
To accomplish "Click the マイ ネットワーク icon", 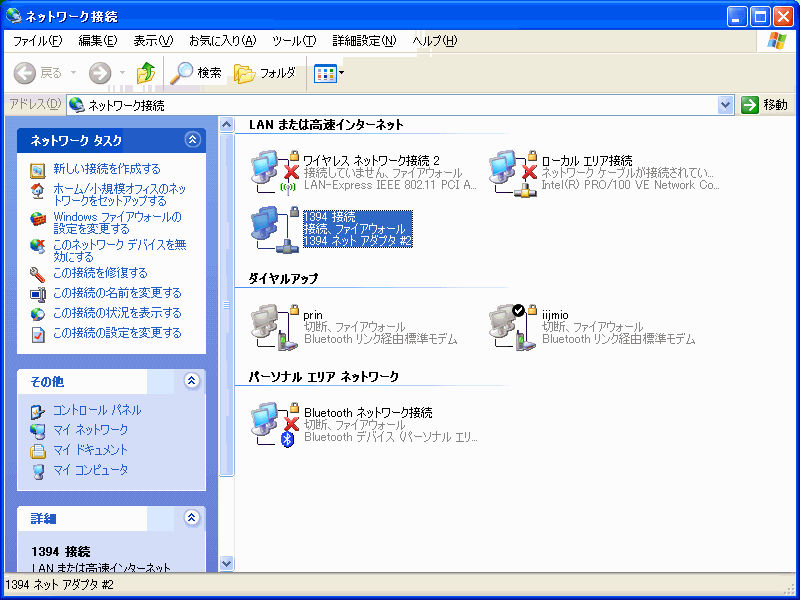I will (38, 431).
